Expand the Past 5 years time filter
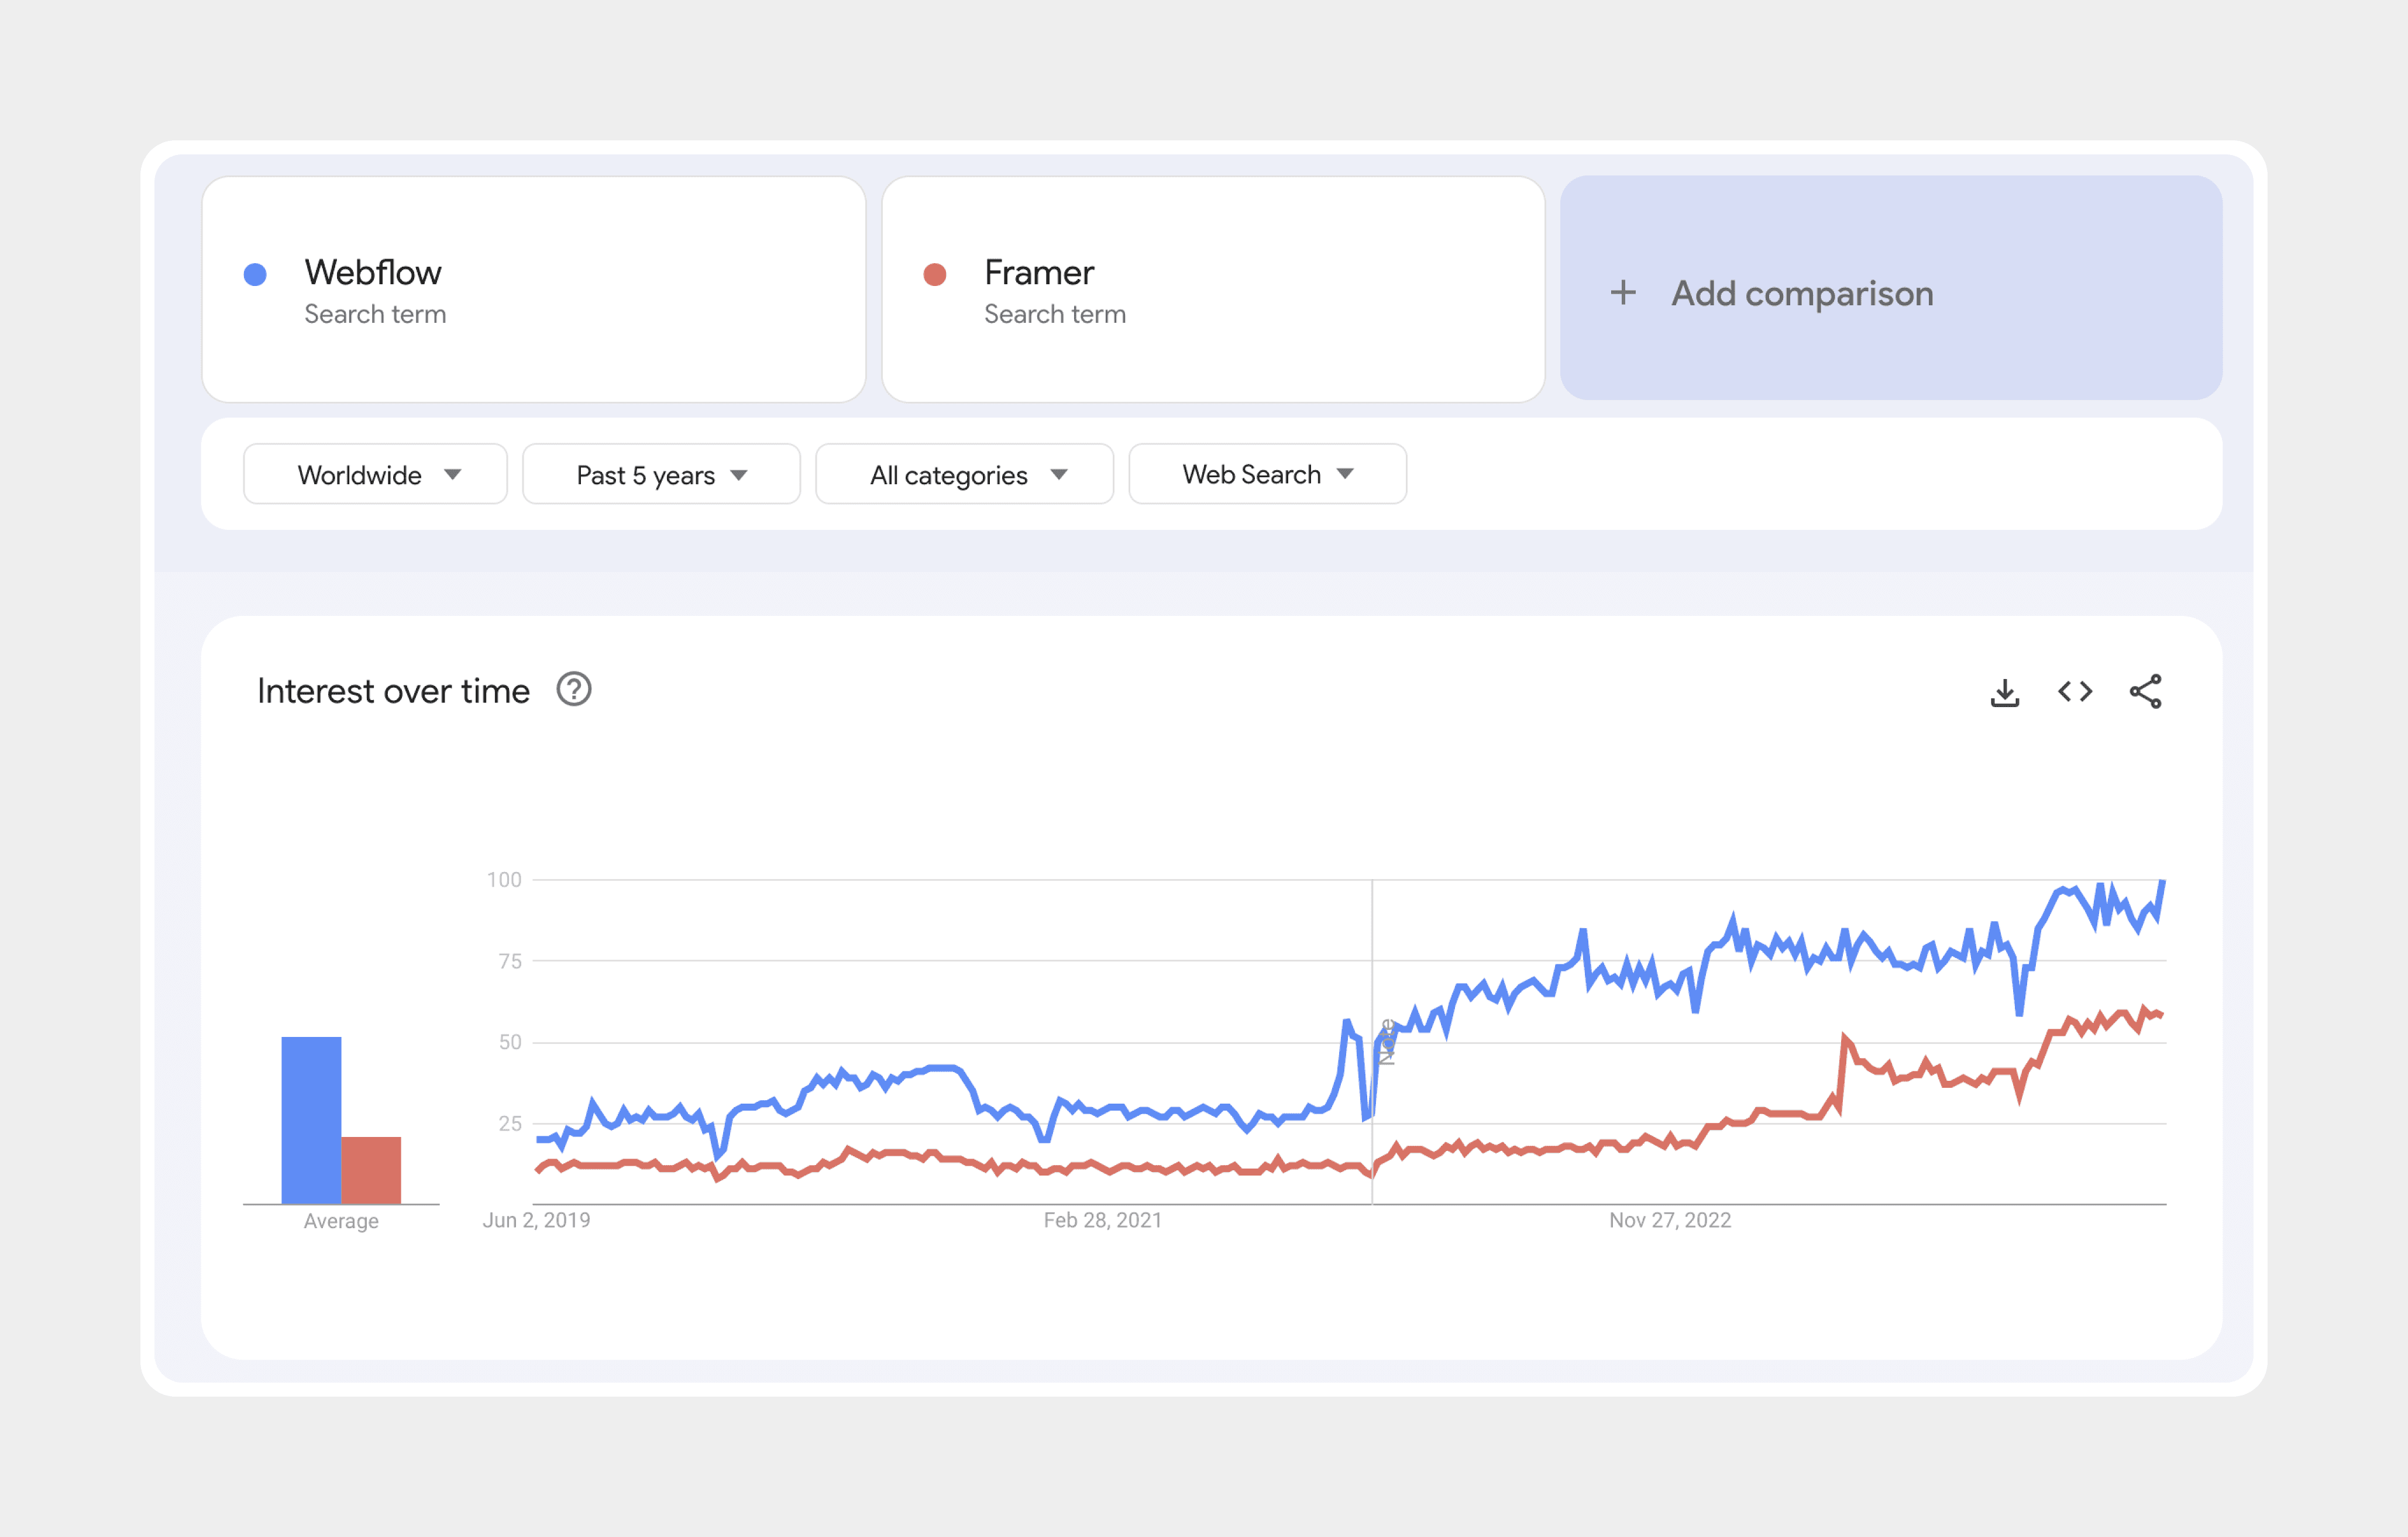This screenshot has height=1537, width=2408. tap(660, 475)
